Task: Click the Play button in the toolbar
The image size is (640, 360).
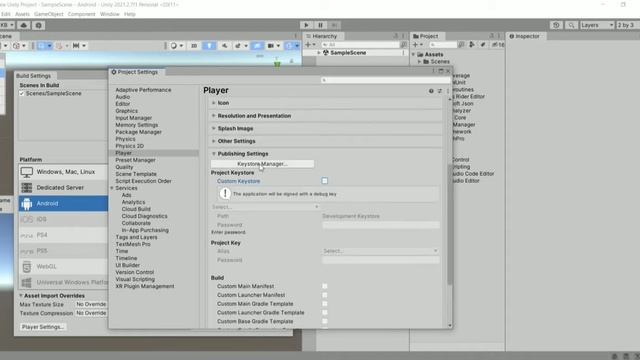Action: (306, 25)
